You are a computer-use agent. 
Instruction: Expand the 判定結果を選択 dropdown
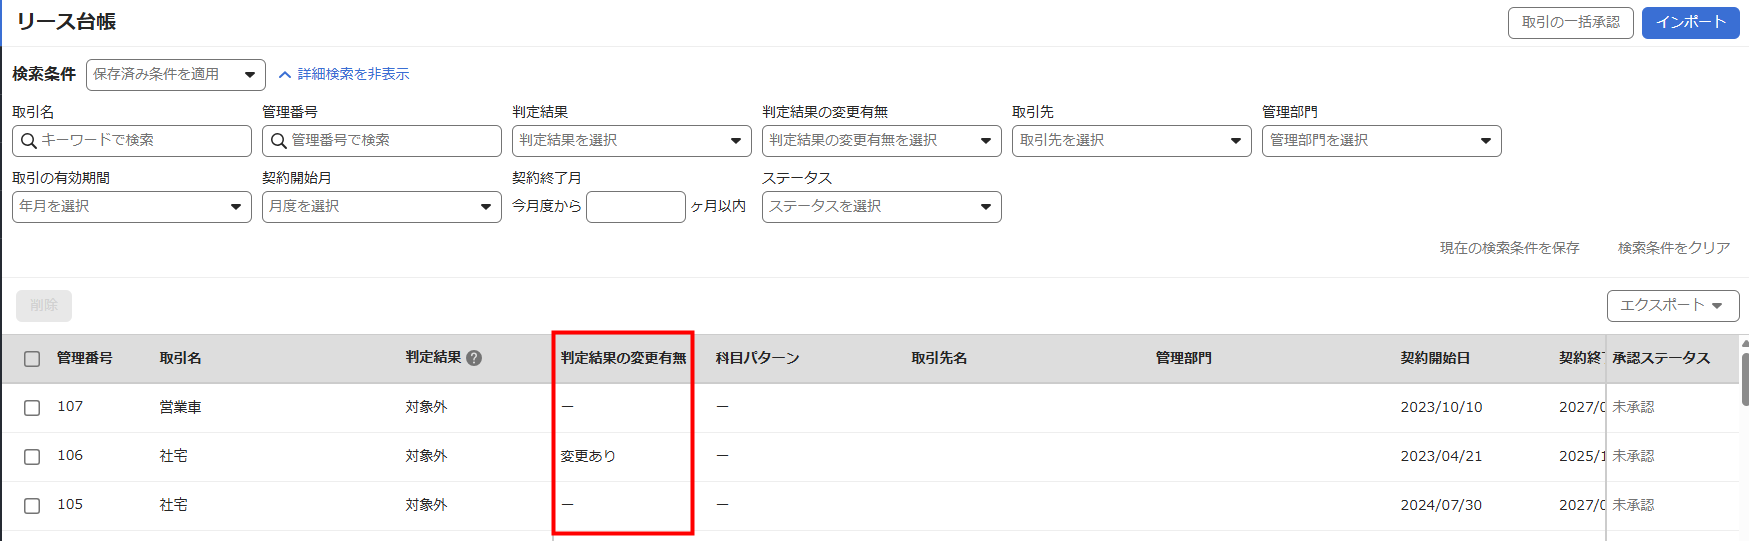[x=631, y=141]
